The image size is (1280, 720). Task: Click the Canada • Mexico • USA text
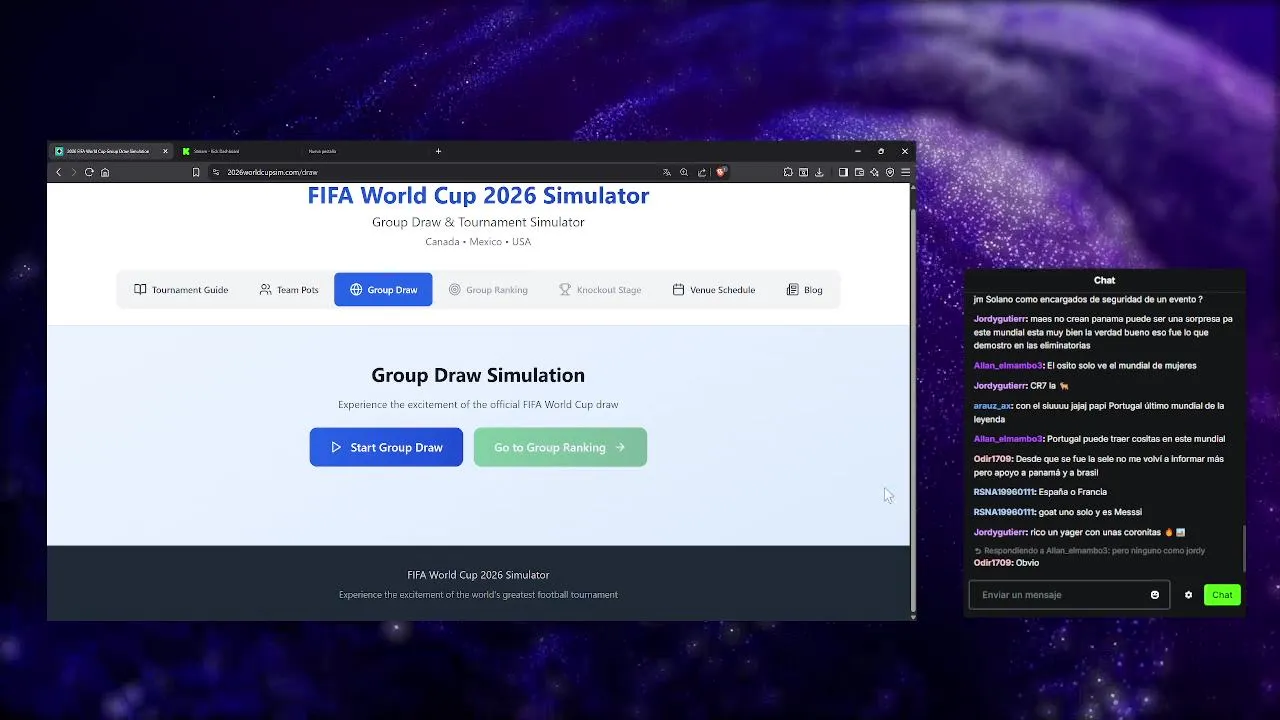pyautogui.click(x=478, y=242)
